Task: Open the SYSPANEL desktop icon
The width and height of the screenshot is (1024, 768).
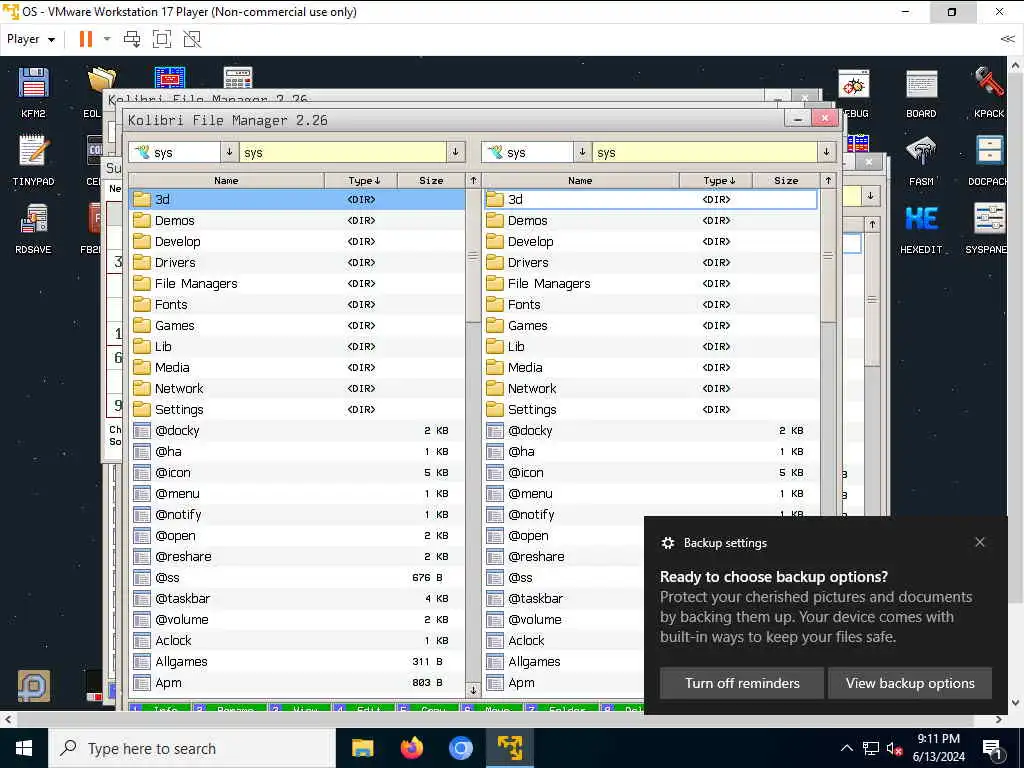Action: 989,228
